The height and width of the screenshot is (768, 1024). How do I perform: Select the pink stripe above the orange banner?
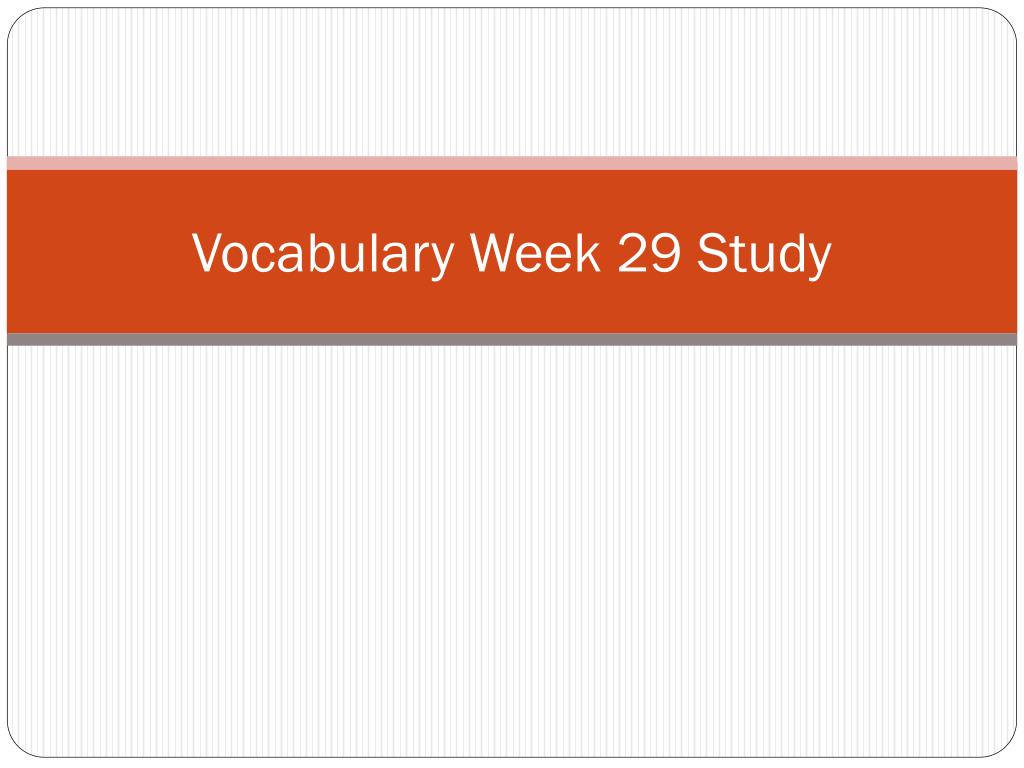pos(512,163)
